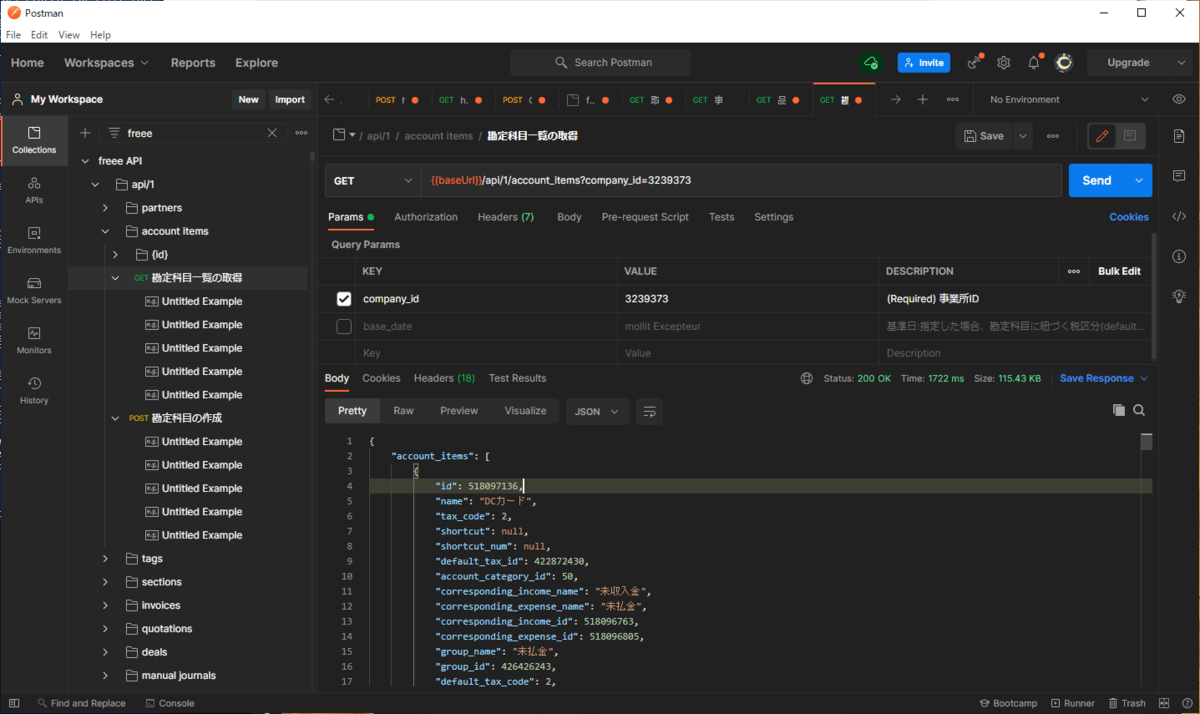Copy response body with copy icon
Viewport: 1200px width, 714px height.
[1118, 410]
